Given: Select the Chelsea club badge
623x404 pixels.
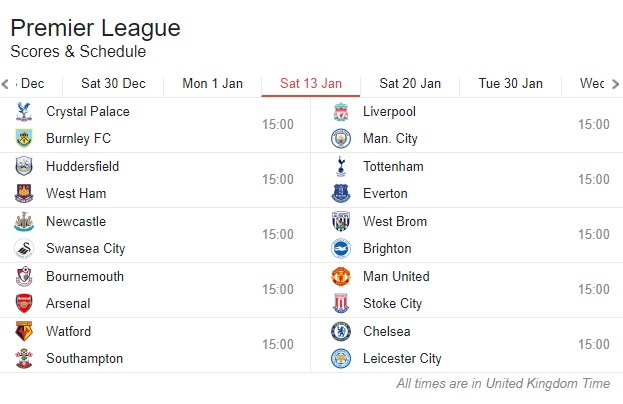Looking at the screenshot, I should coord(341,331).
